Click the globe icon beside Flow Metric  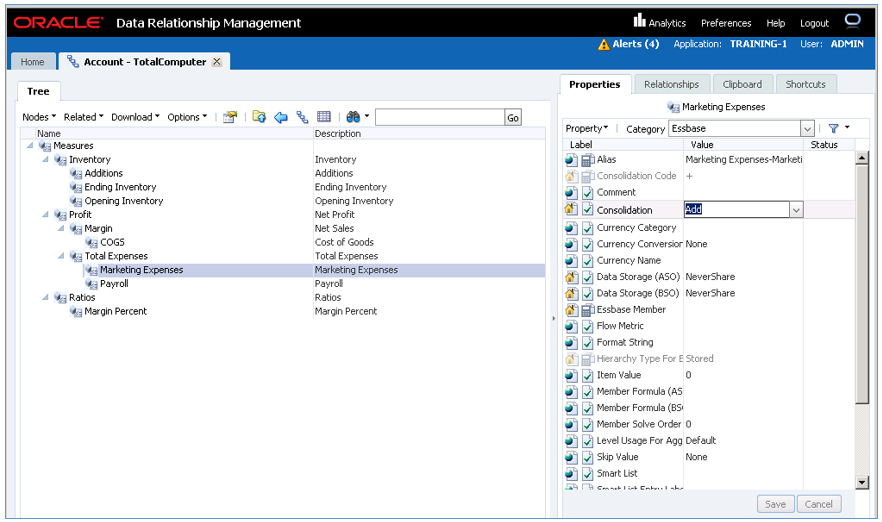coord(571,326)
